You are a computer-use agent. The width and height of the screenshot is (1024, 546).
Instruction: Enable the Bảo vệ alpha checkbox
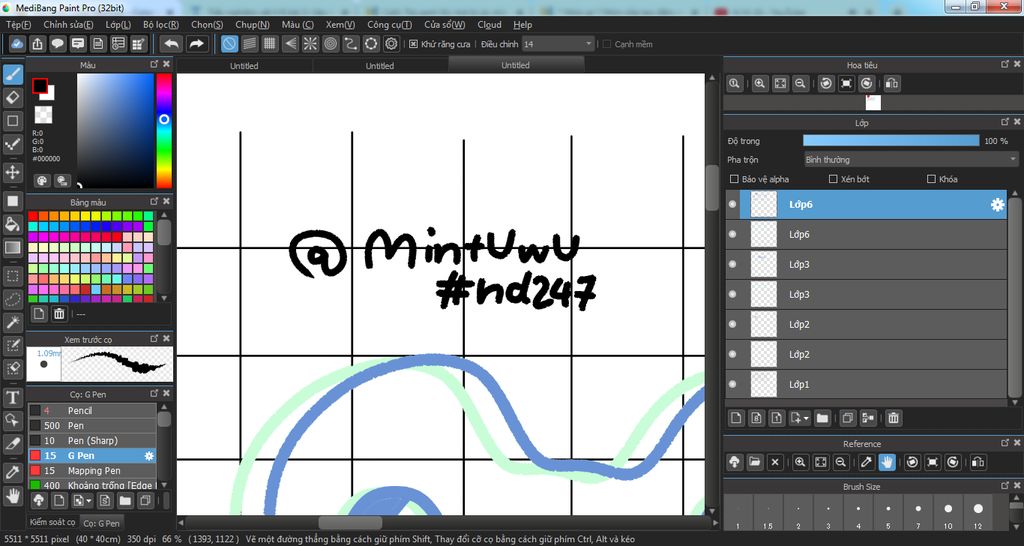pyautogui.click(x=734, y=179)
